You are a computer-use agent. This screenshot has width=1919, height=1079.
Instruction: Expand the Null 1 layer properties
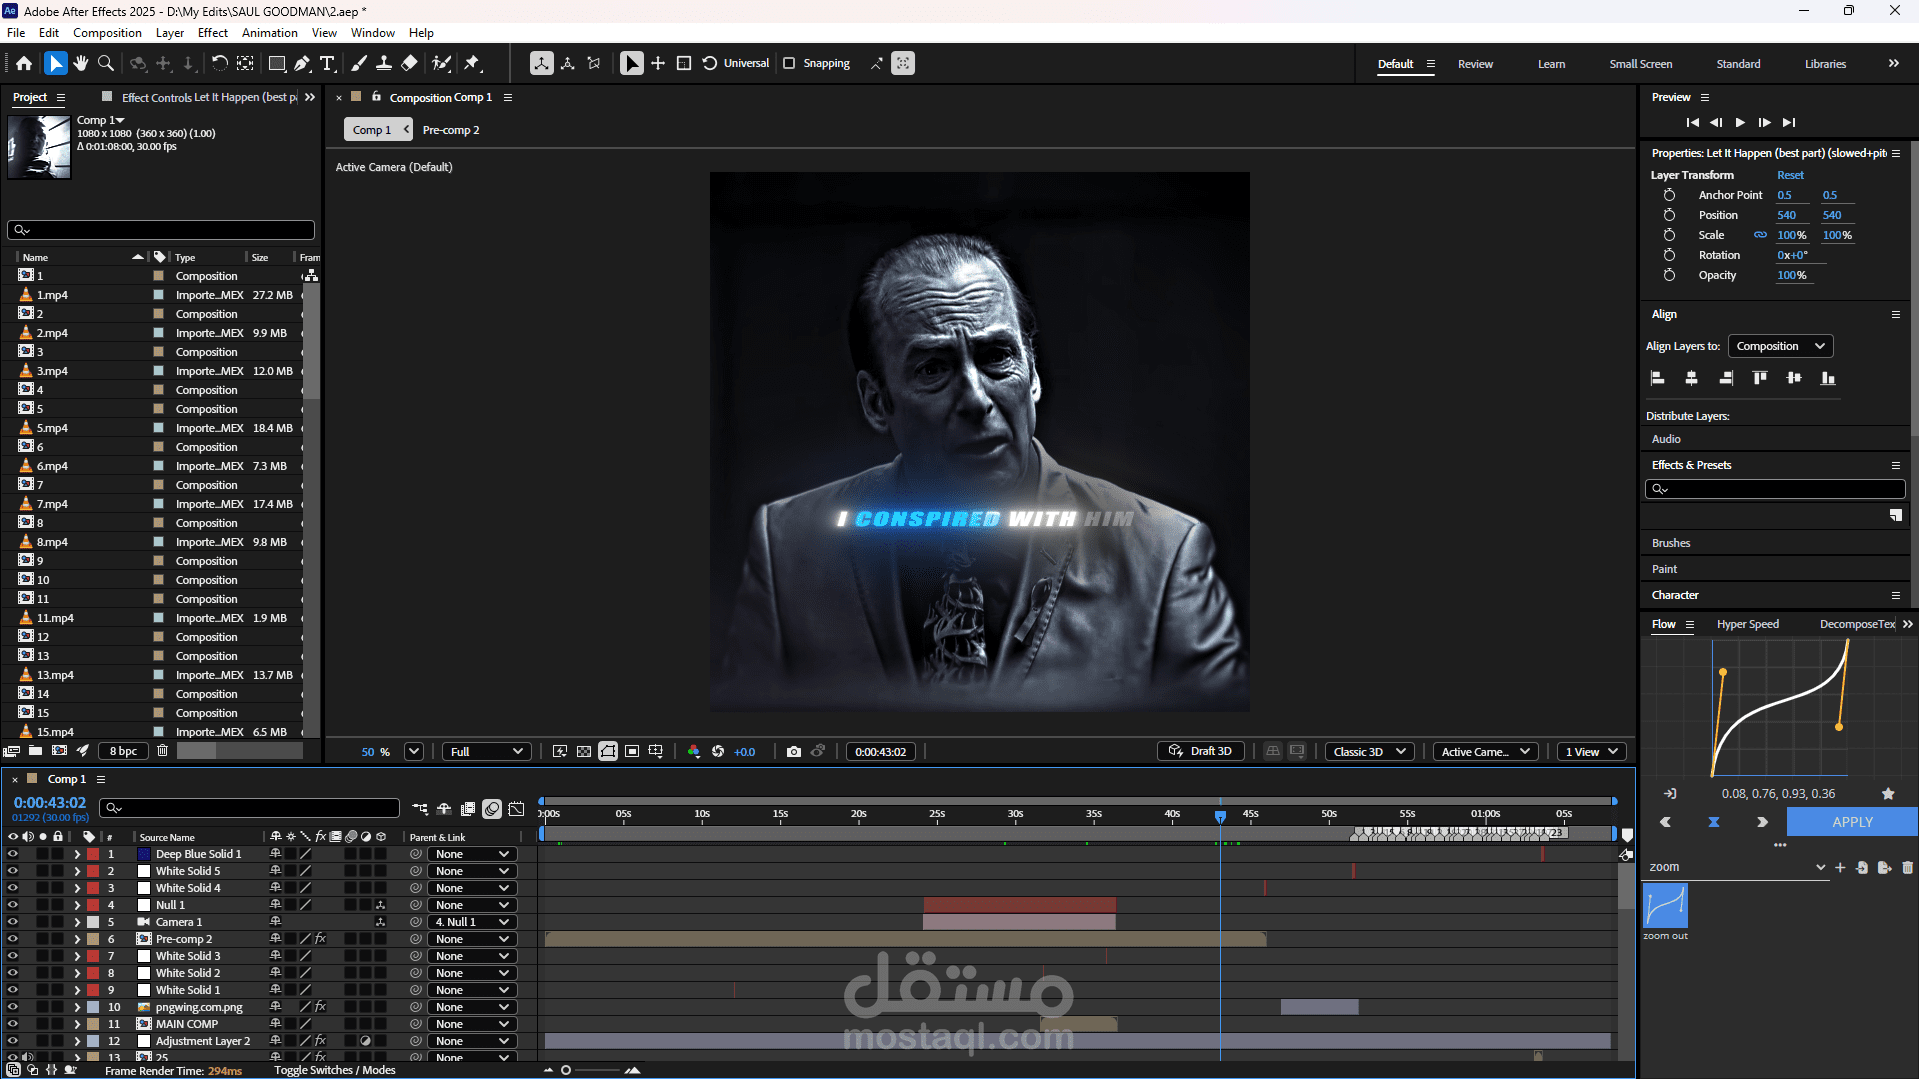pos(77,905)
